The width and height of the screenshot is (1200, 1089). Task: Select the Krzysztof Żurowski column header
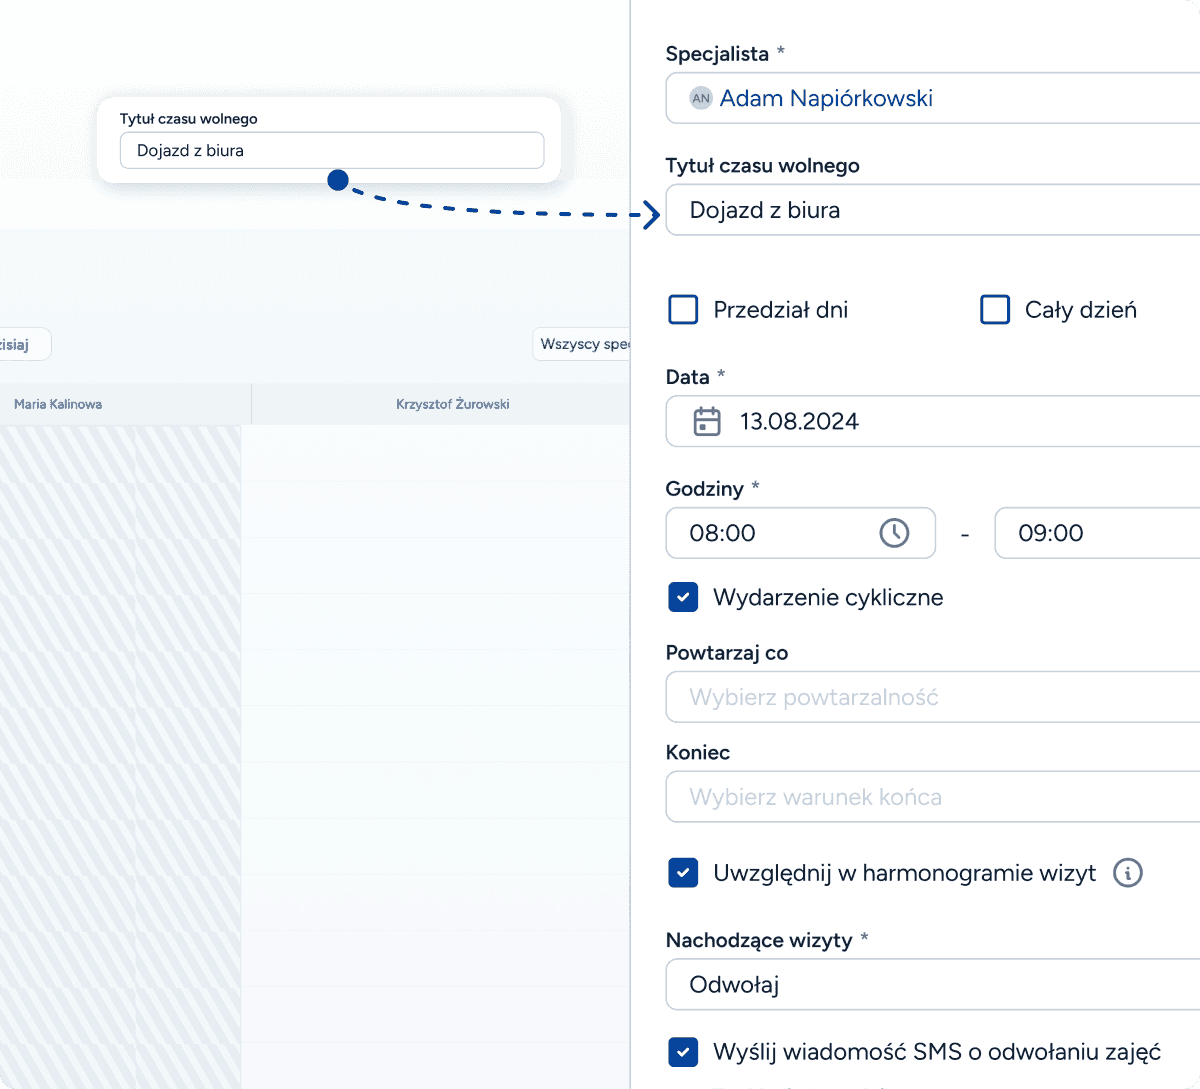pos(452,404)
